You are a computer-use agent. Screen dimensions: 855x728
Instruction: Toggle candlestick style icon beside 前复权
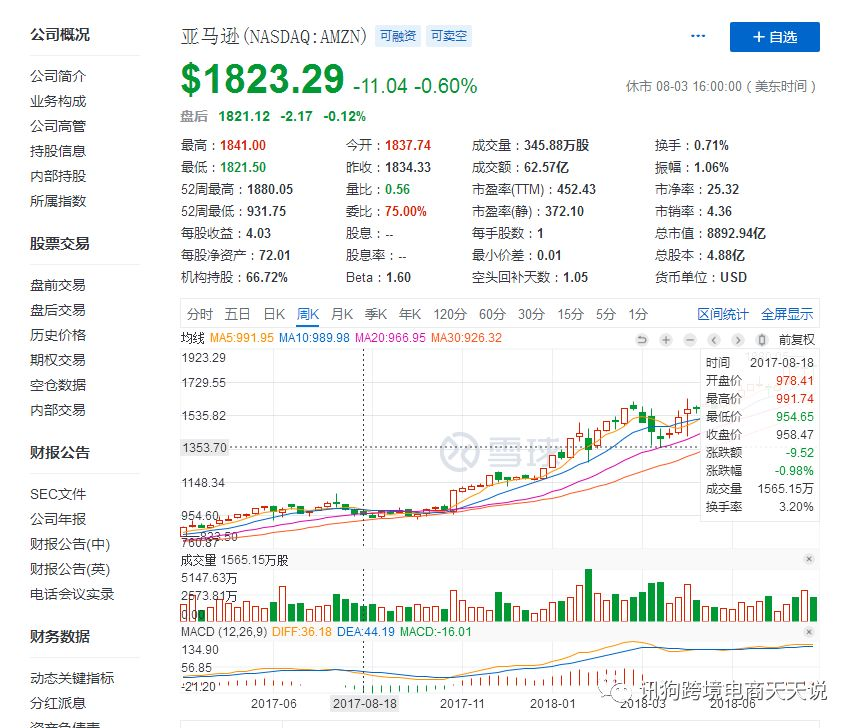(762, 340)
